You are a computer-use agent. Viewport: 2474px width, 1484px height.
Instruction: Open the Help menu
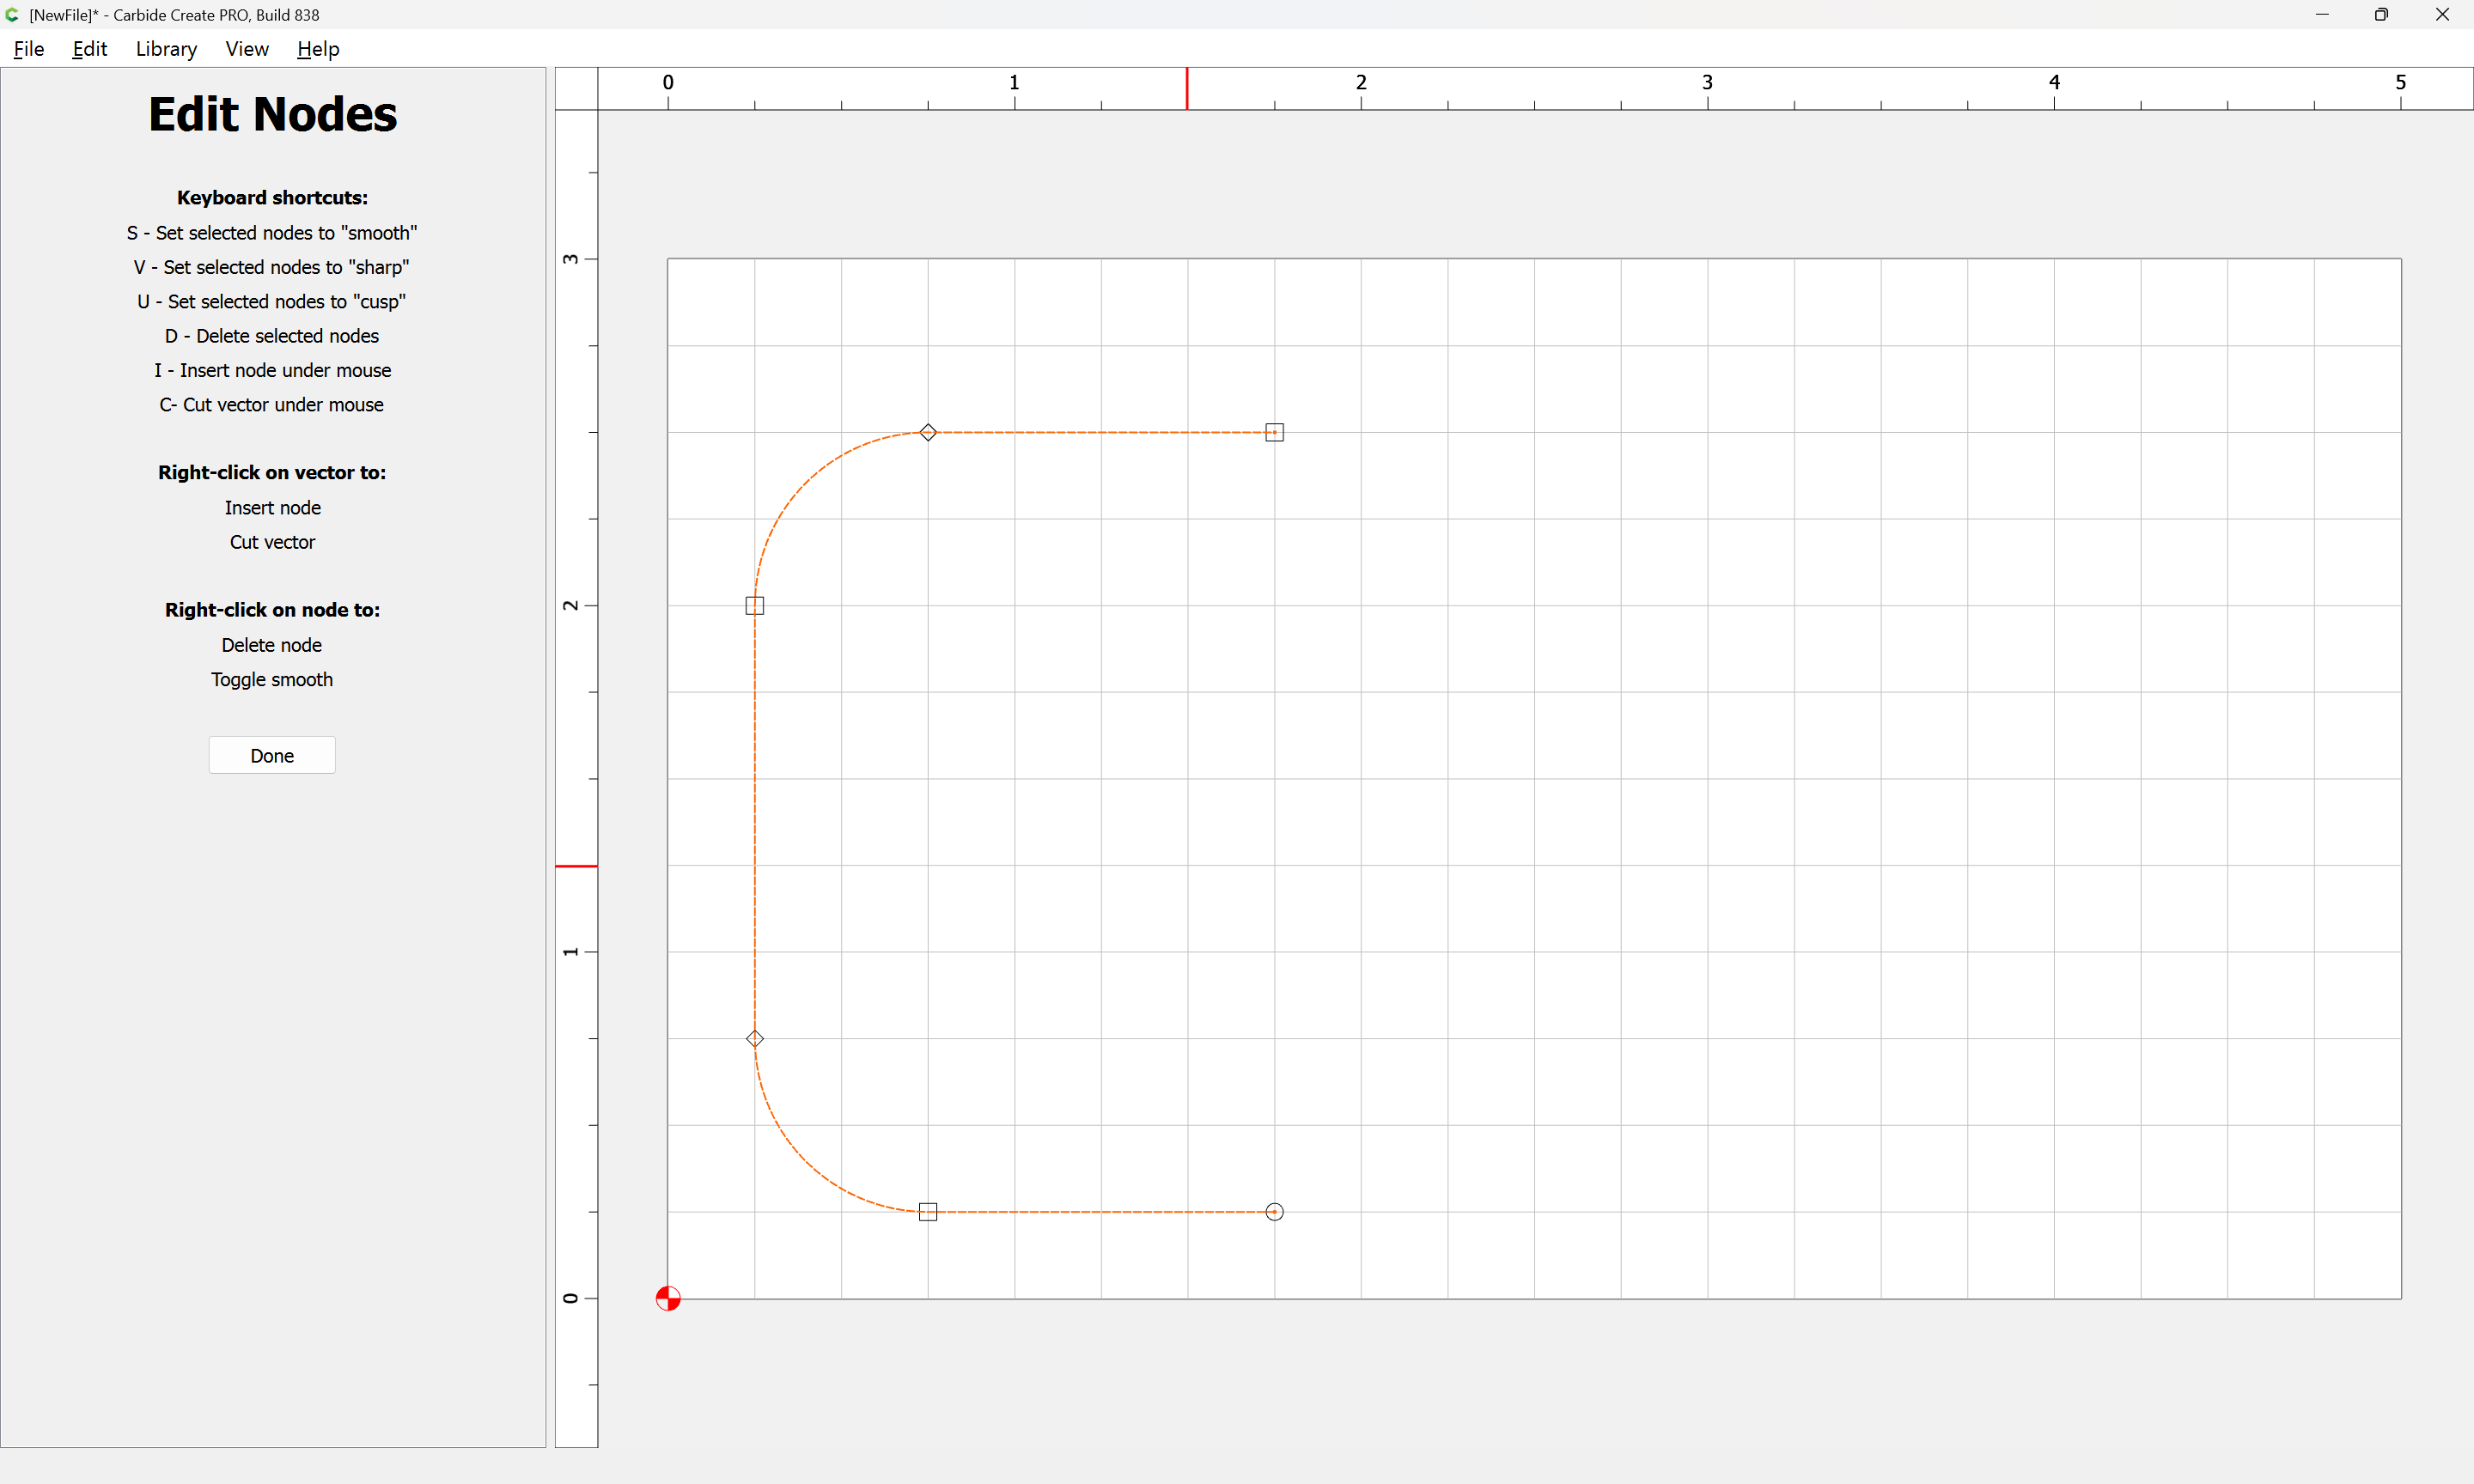click(x=318, y=49)
